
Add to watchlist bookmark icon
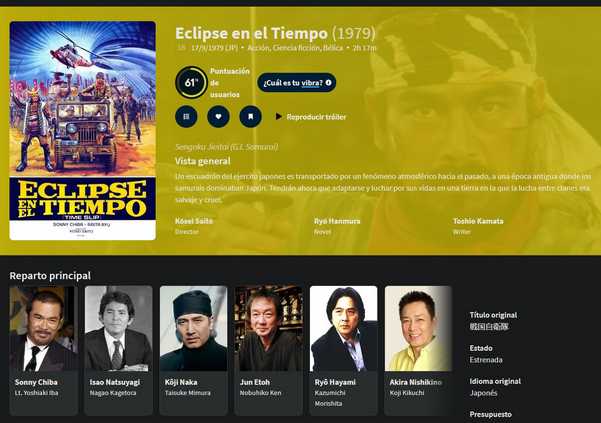tap(251, 116)
